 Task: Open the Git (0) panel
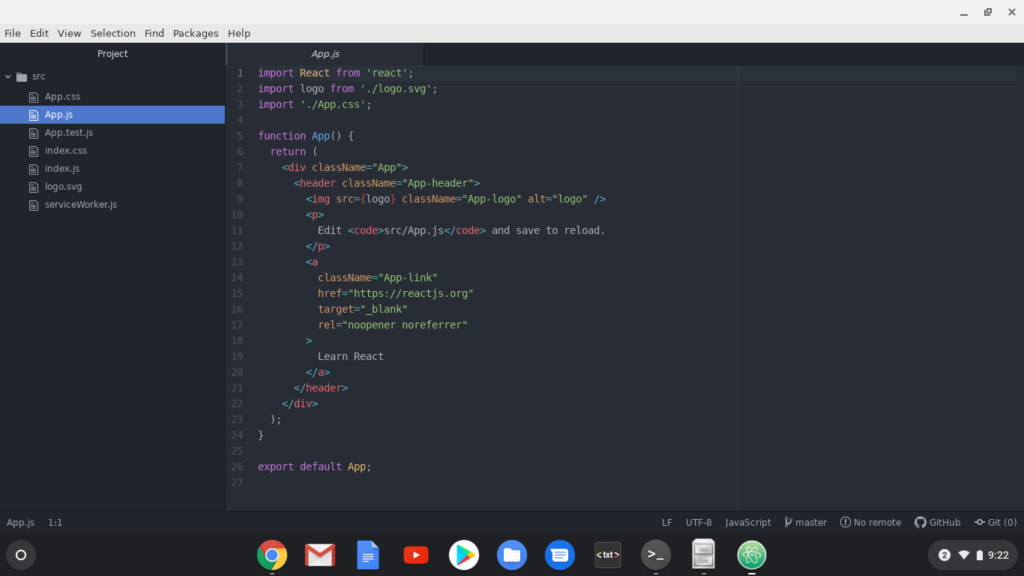tap(996, 522)
